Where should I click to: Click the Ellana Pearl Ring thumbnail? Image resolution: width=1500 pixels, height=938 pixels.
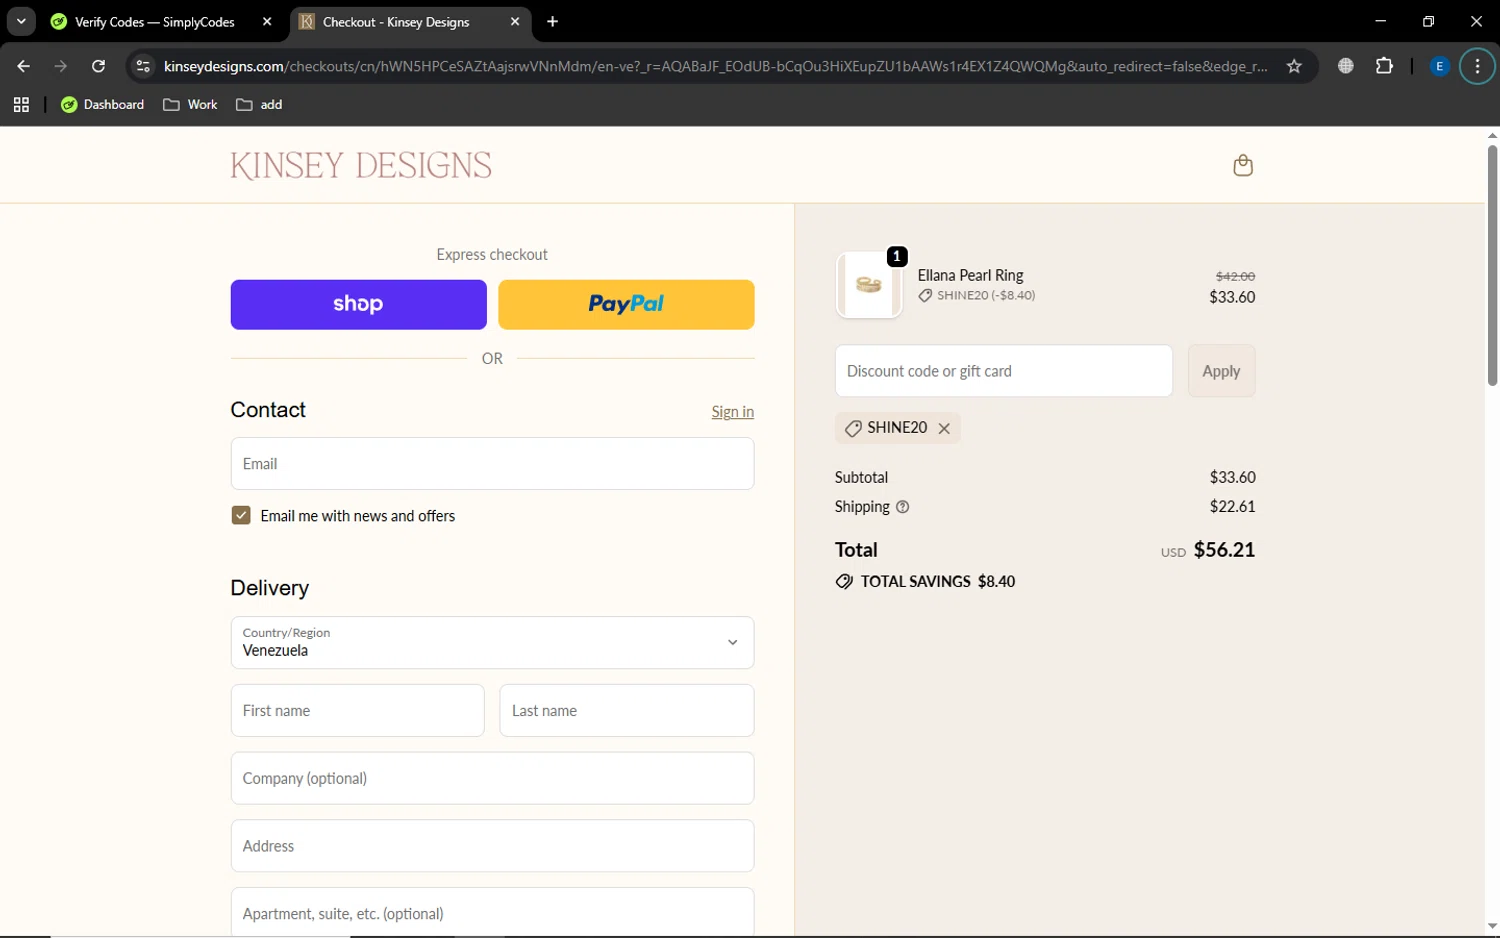pos(869,285)
